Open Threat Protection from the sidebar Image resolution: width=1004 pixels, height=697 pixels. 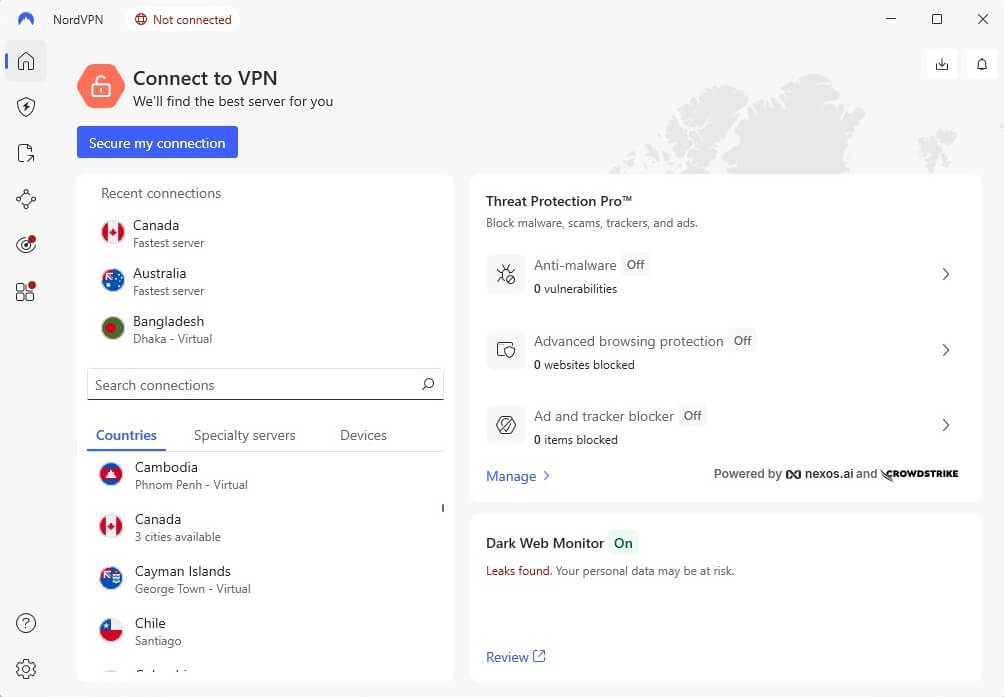click(25, 107)
